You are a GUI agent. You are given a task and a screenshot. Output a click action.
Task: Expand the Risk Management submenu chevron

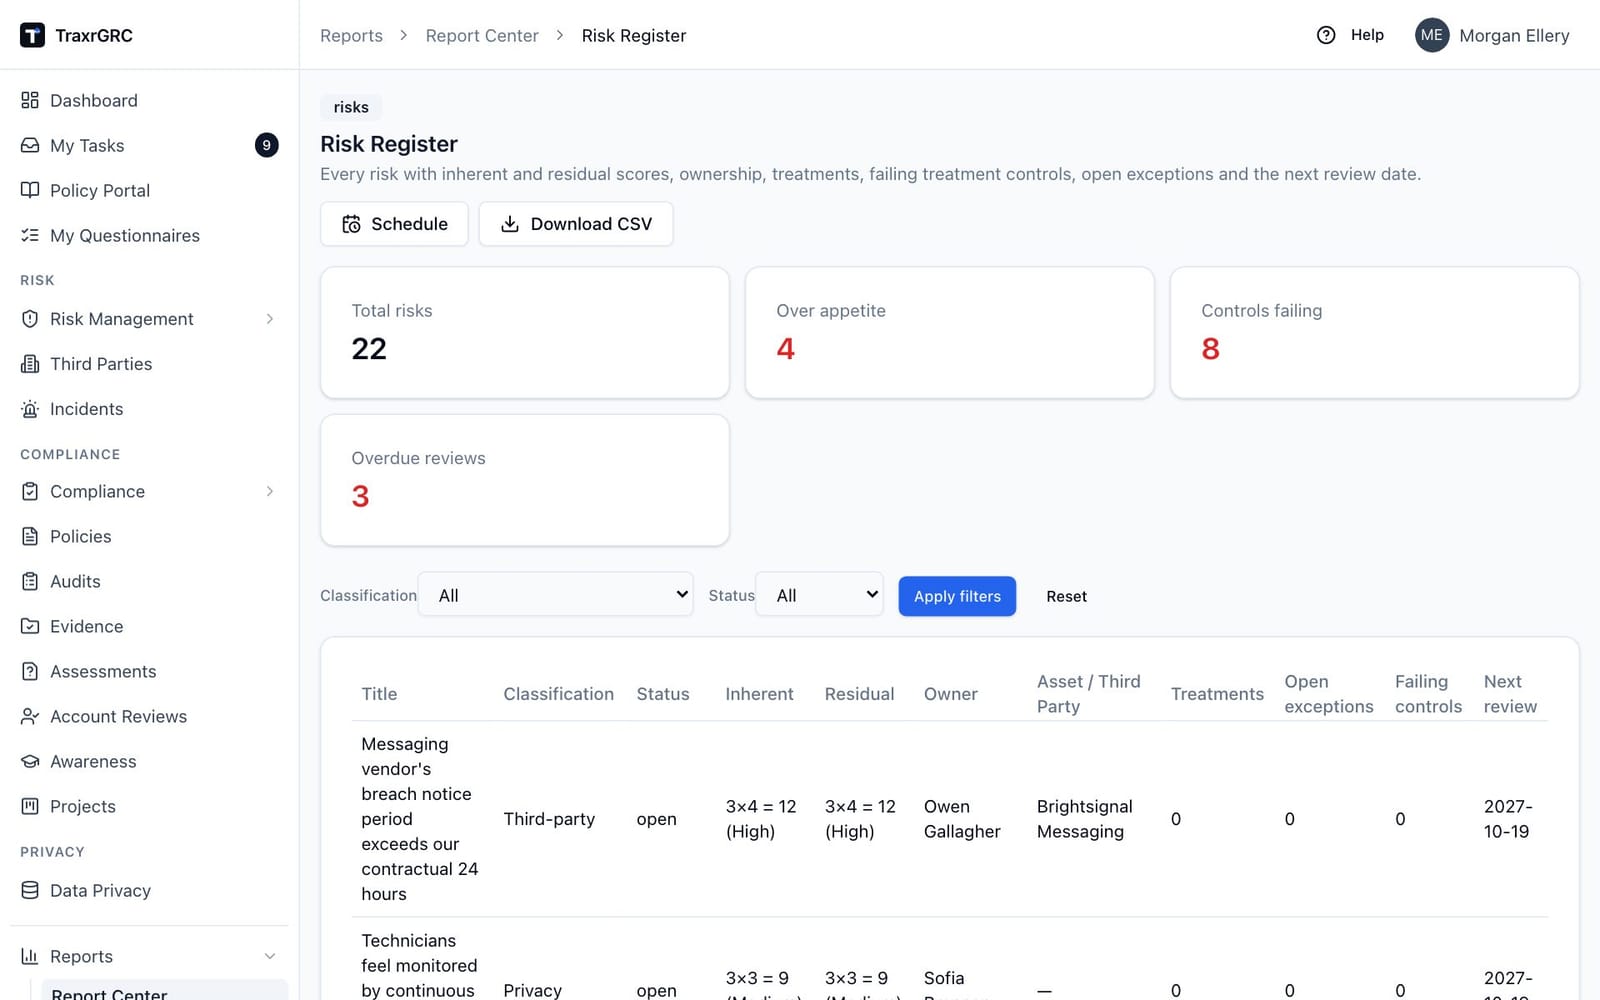[270, 318]
